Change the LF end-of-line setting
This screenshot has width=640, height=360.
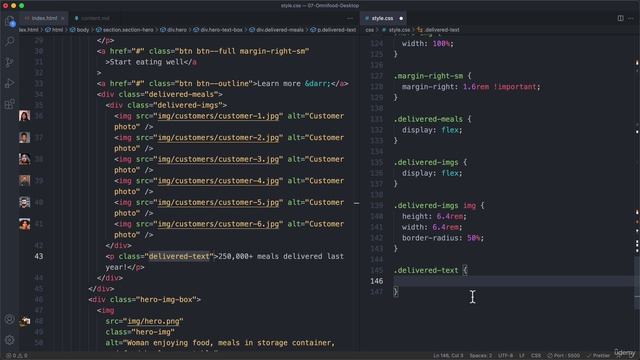pos(522,356)
